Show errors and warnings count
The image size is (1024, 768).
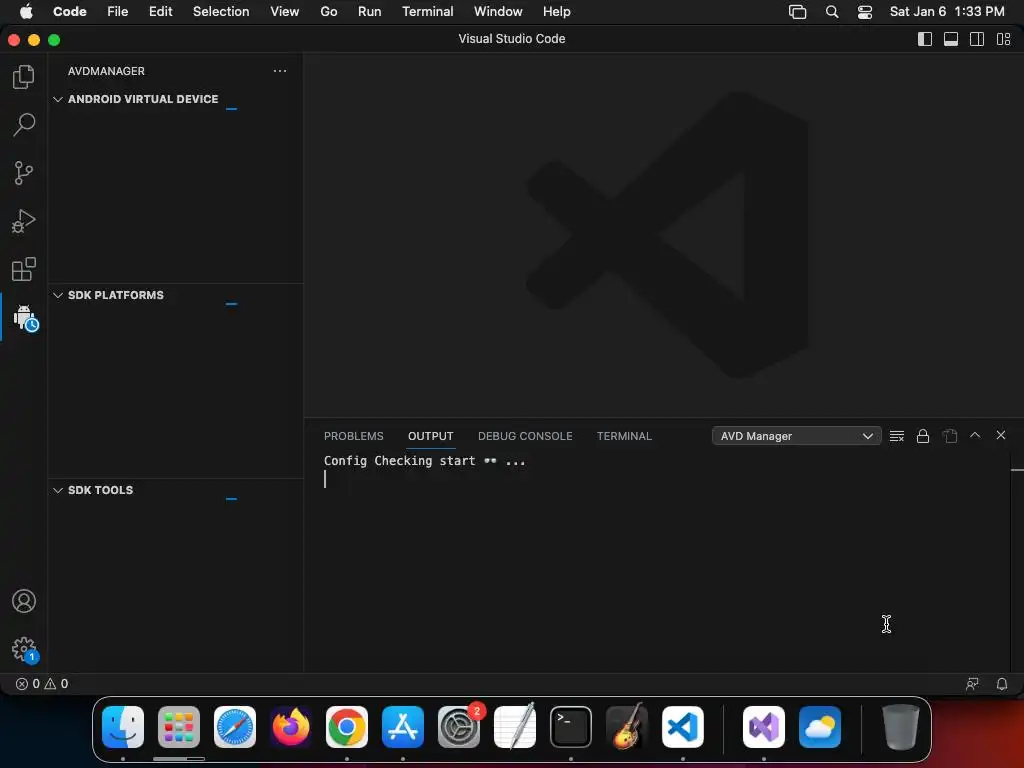coord(42,684)
